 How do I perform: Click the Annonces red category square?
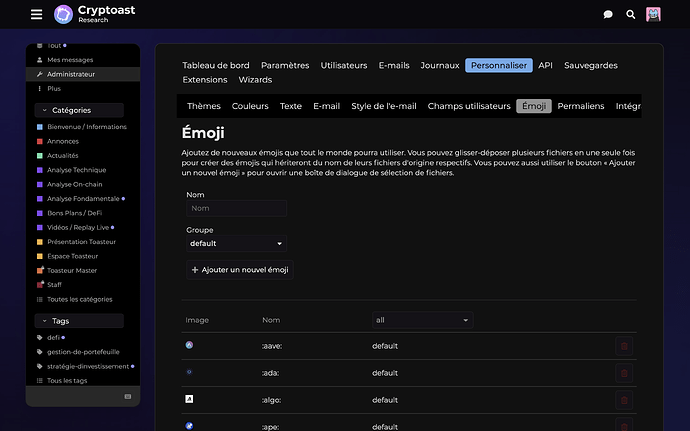click(x=40, y=141)
